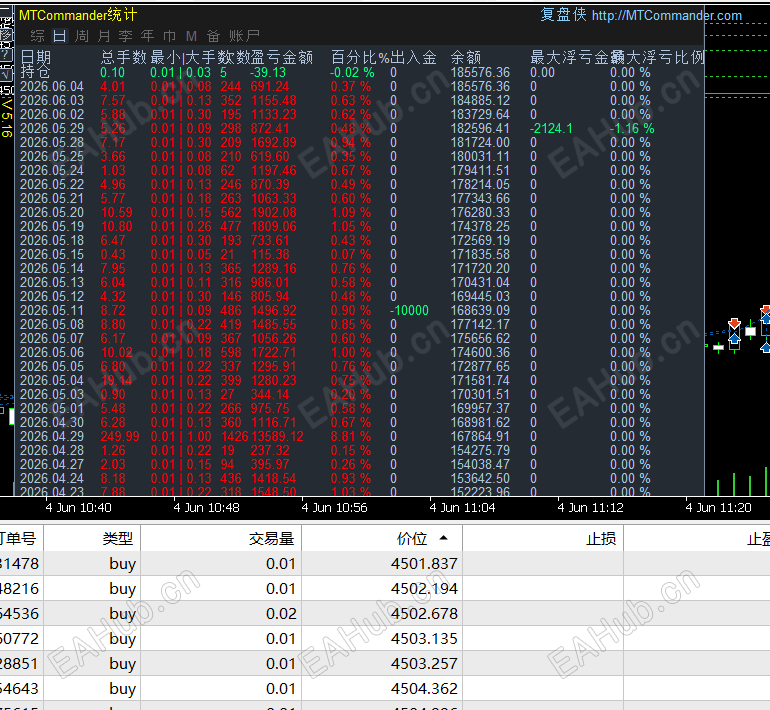Switch to the 账户 account tab
770x710 pixels.
pyautogui.click(x=244, y=36)
